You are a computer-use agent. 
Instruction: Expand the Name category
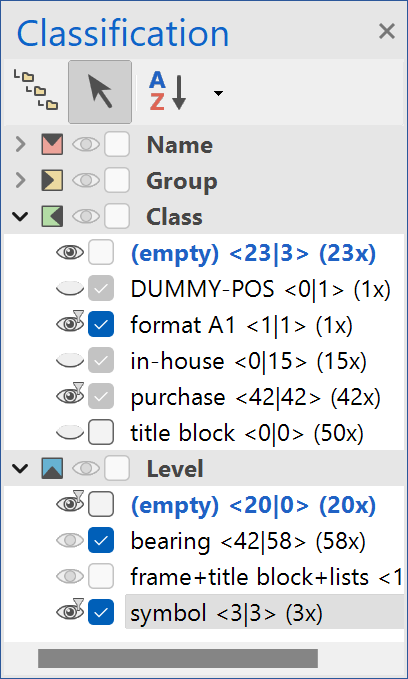click(20, 145)
